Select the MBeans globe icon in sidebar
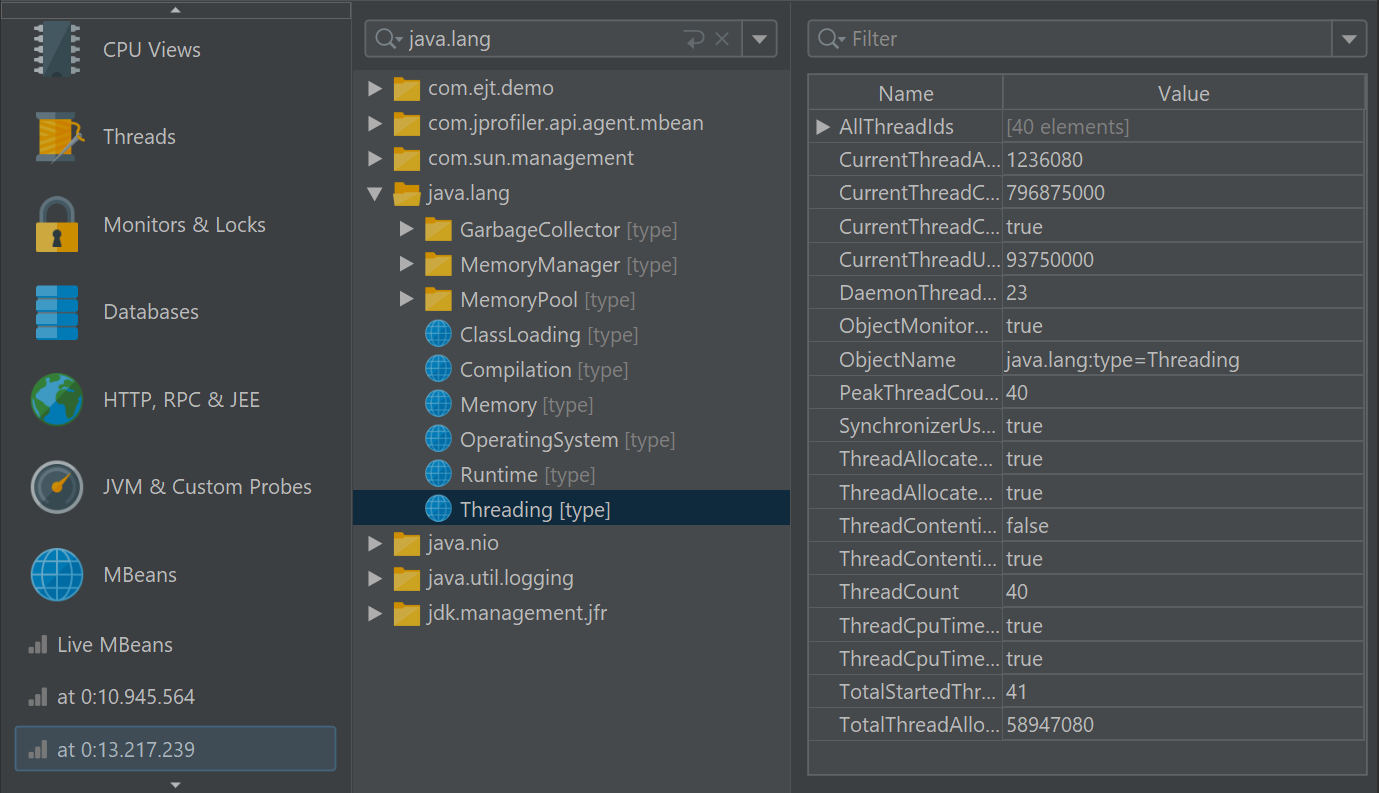Screen dimensions: 1379x793 [56, 575]
